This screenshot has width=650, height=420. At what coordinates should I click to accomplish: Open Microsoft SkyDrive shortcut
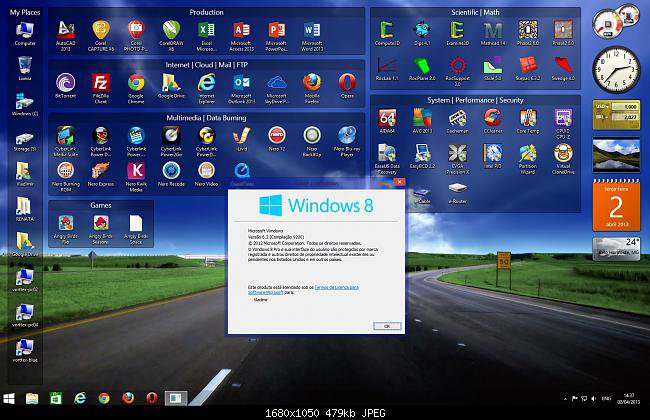point(276,88)
